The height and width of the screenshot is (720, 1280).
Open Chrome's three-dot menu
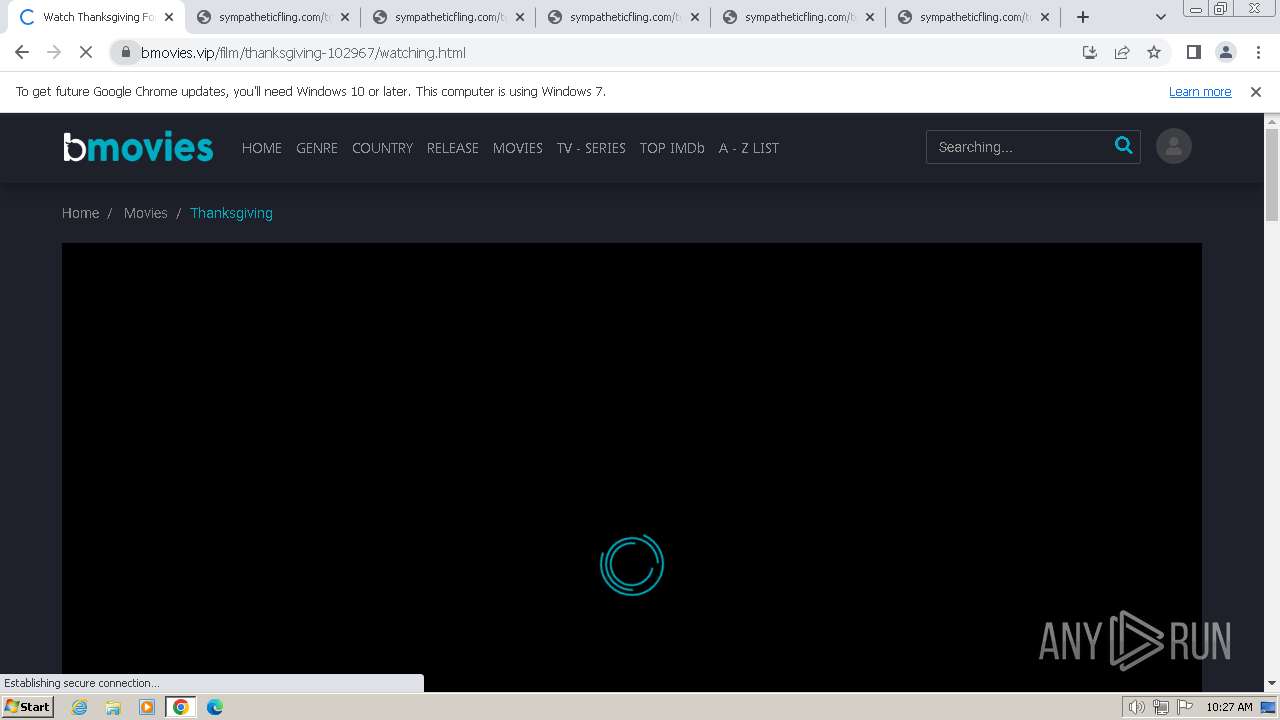point(1257,53)
